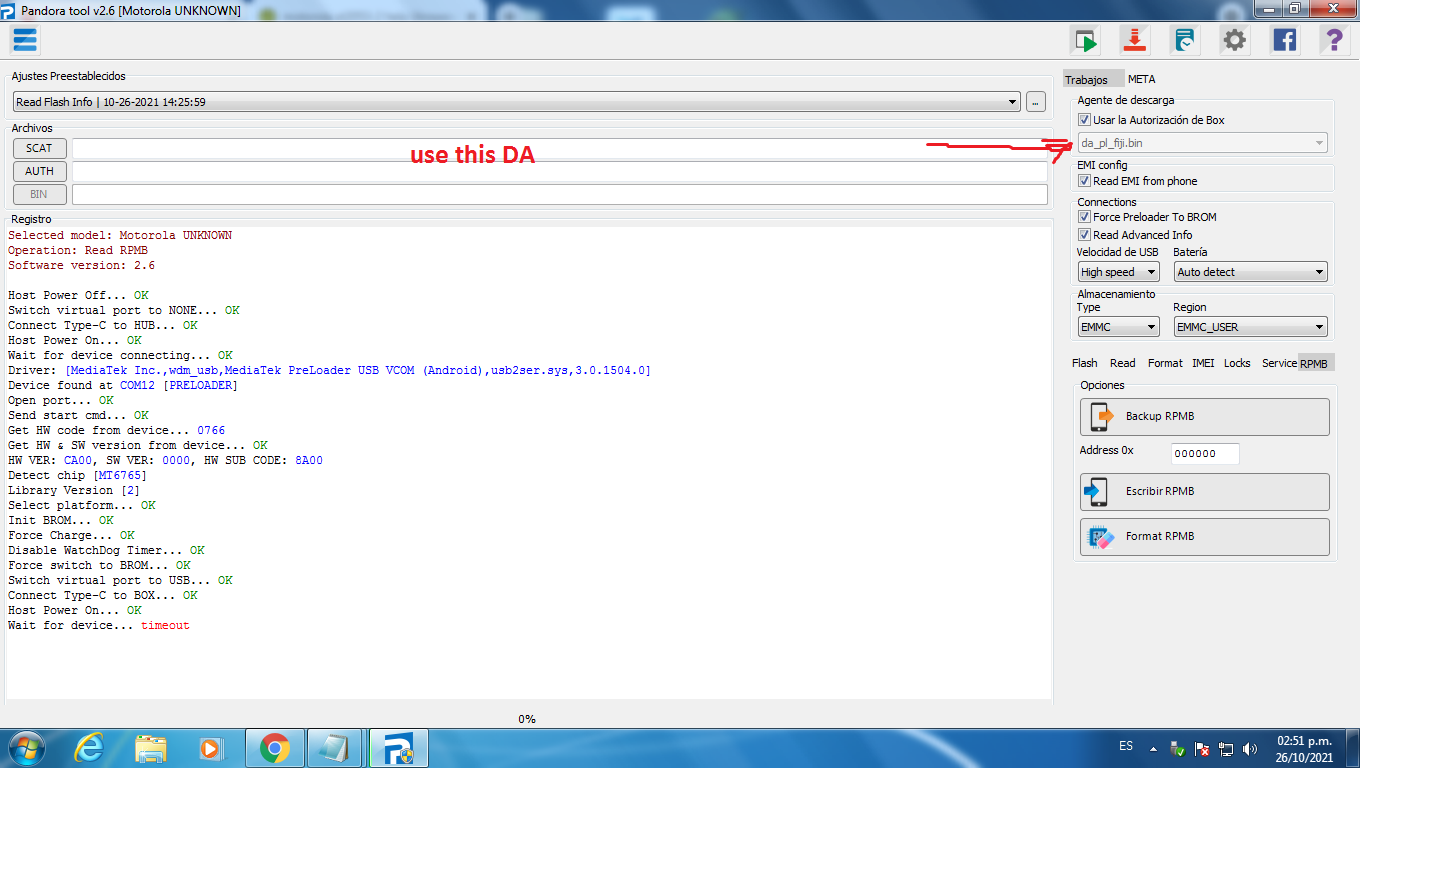Click the Escribir RPMB button

point(1205,492)
